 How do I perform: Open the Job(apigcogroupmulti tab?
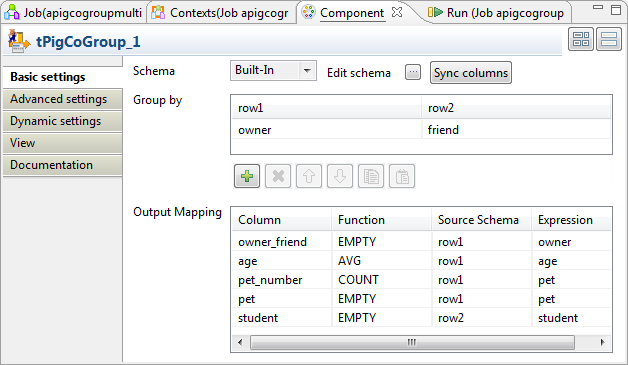tap(74, 13)
